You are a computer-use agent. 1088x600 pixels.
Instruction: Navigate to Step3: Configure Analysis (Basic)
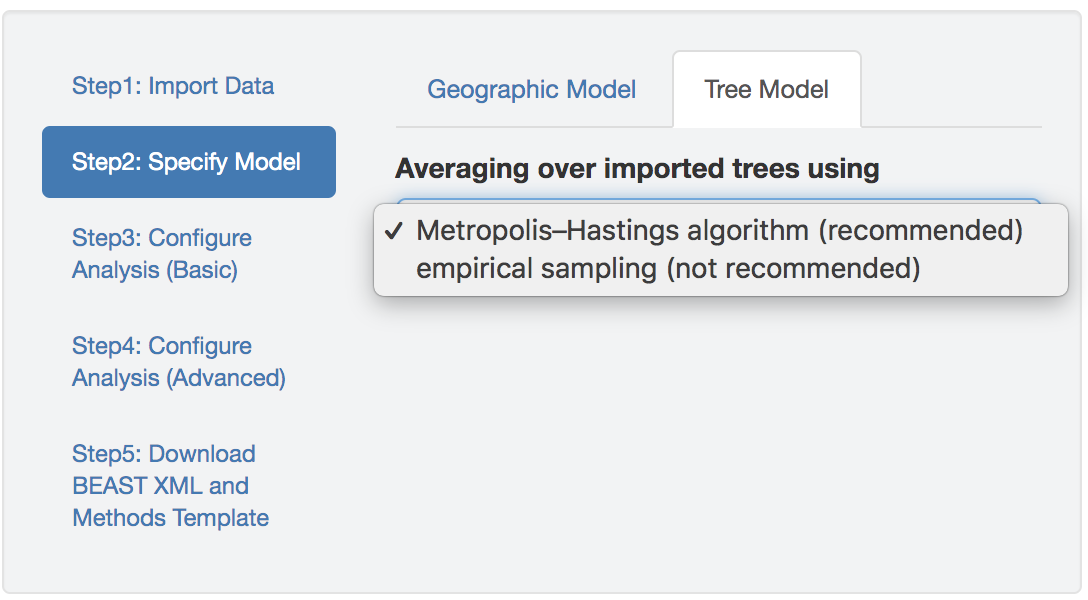(x=161, y=254)
